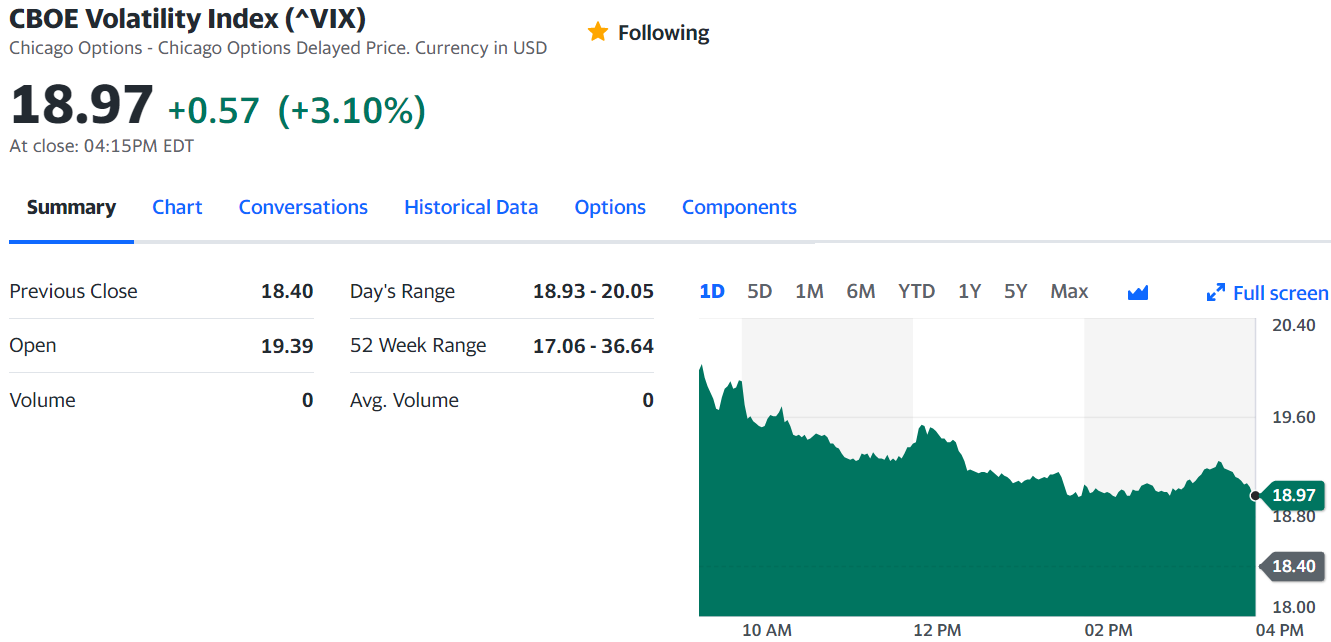Click the 52 Week Range value 17.06 - 36.64
The image size is (1331, 642).
[593, 346]
